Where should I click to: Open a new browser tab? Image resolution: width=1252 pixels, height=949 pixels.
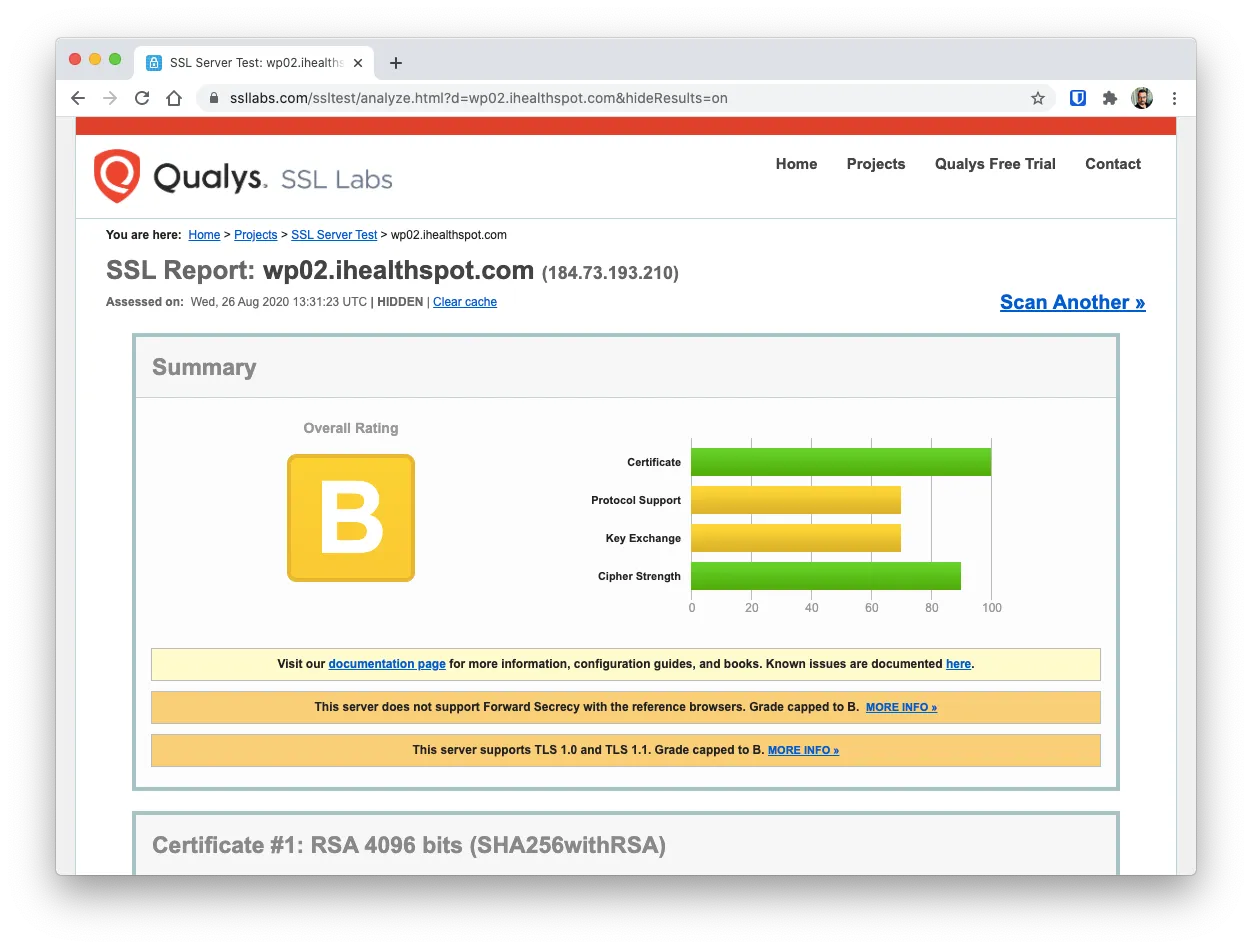click(x=396, y=63)
